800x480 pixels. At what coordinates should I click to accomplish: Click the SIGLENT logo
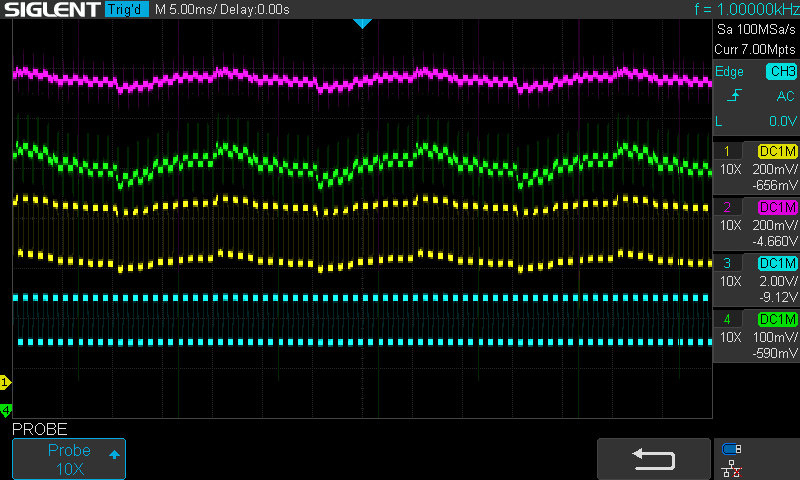click(x=52, y=9)
